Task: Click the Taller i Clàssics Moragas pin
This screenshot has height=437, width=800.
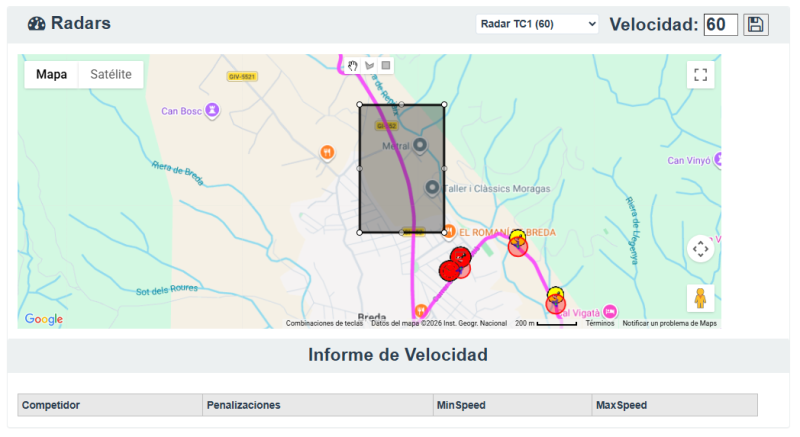Action: pyautogui.click(x=432, y=187)
